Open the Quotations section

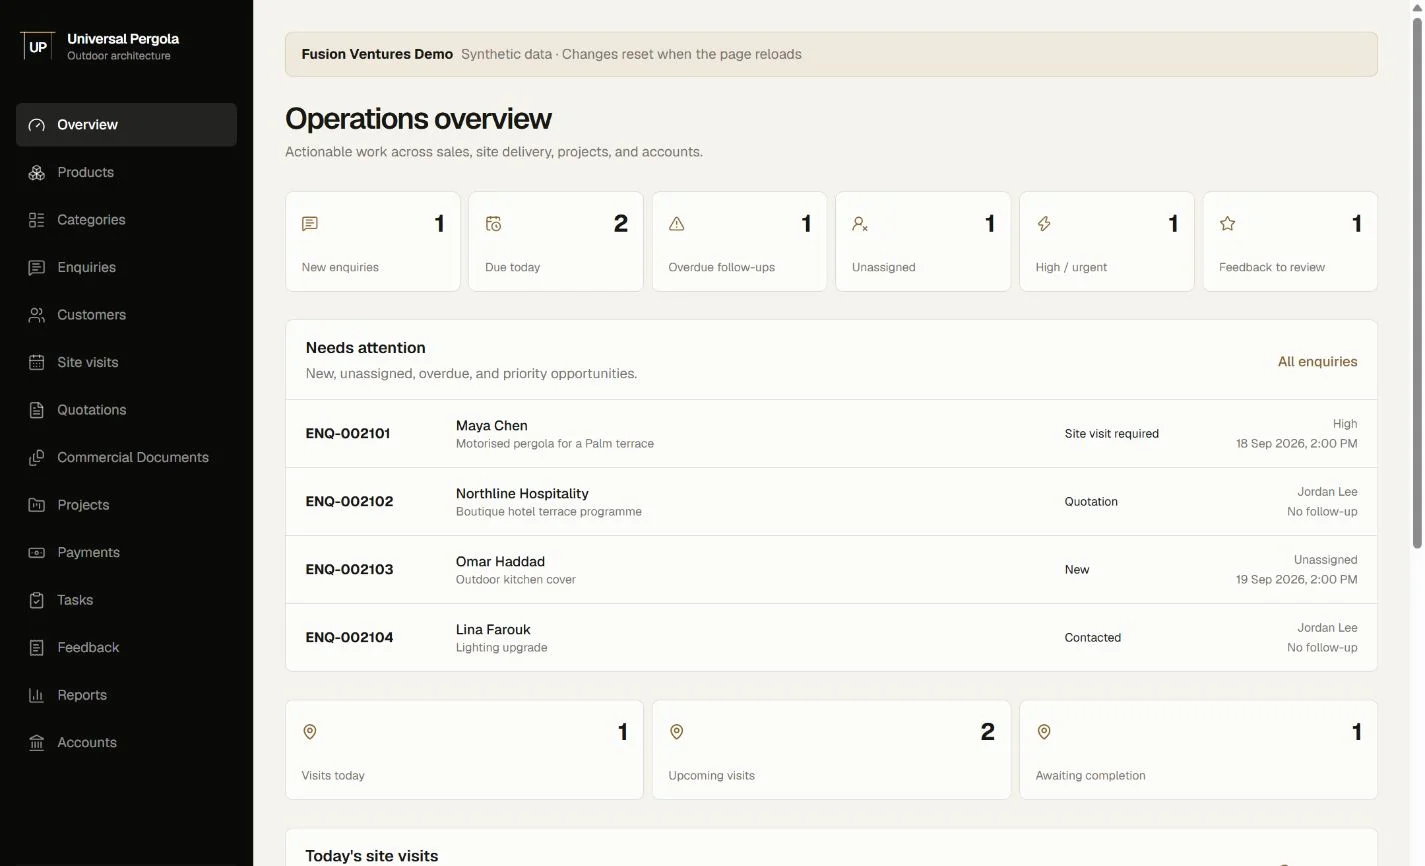[x=126, y=410]
